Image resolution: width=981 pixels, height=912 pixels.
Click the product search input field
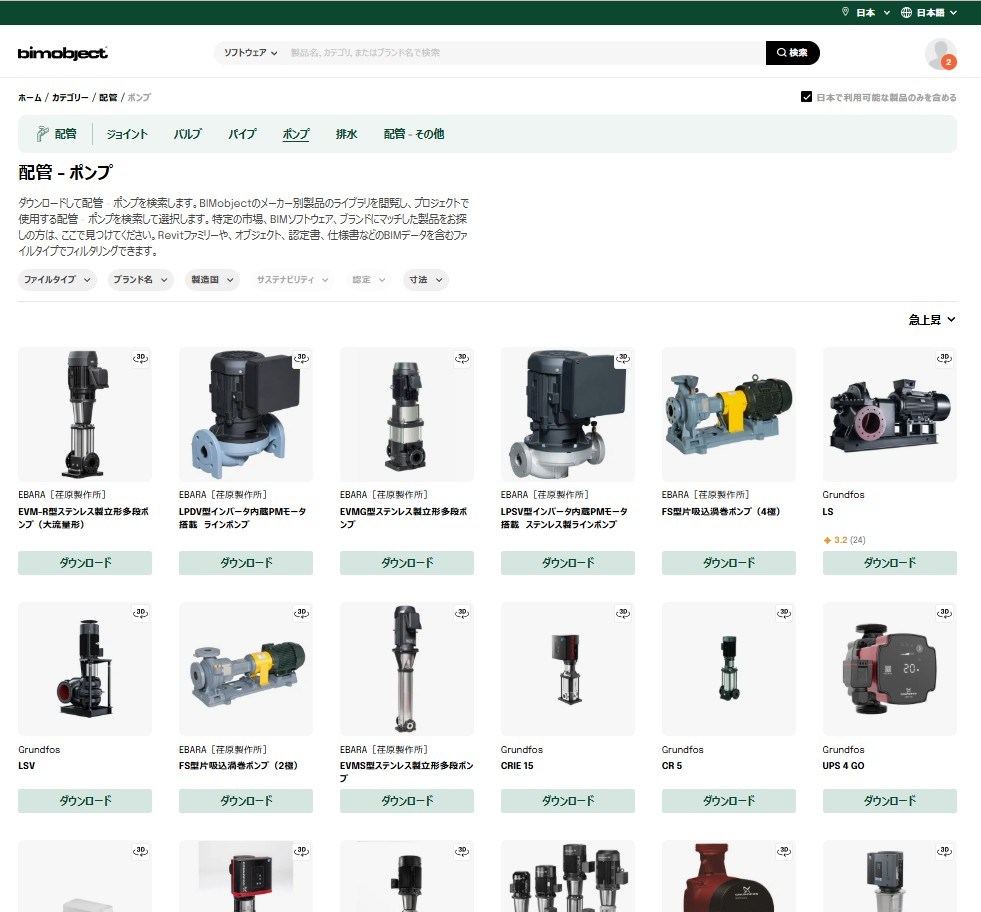click(525, 53)
